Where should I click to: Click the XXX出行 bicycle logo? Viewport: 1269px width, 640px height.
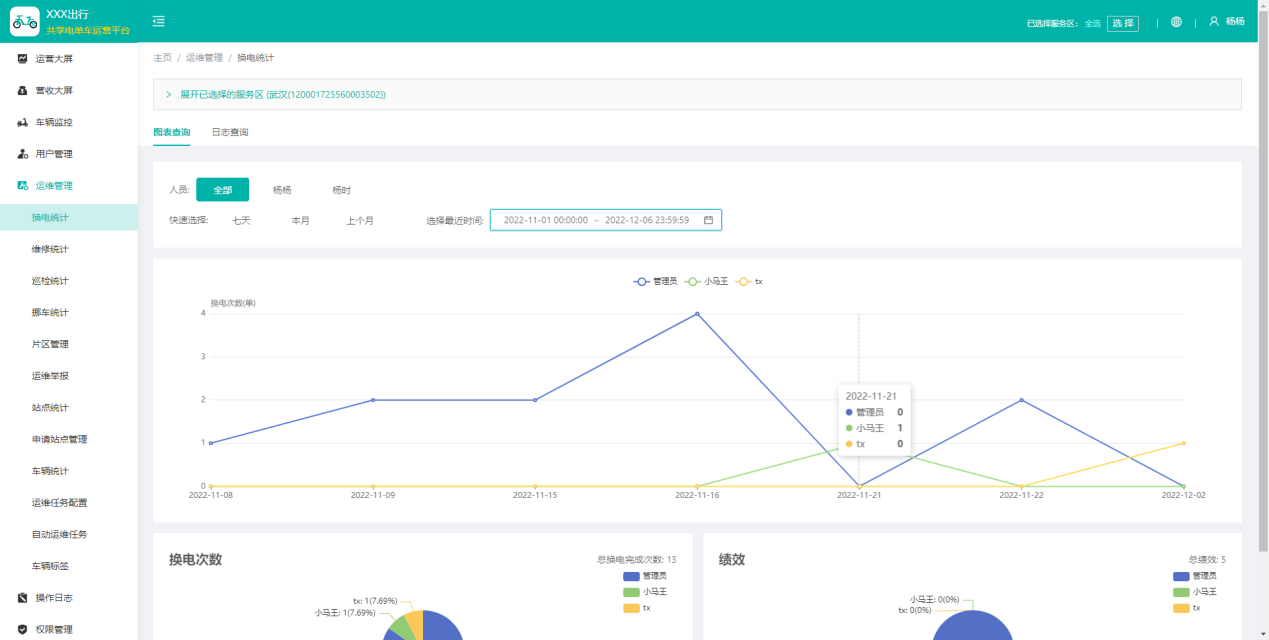pyautogui.click(x=25, y=21)
